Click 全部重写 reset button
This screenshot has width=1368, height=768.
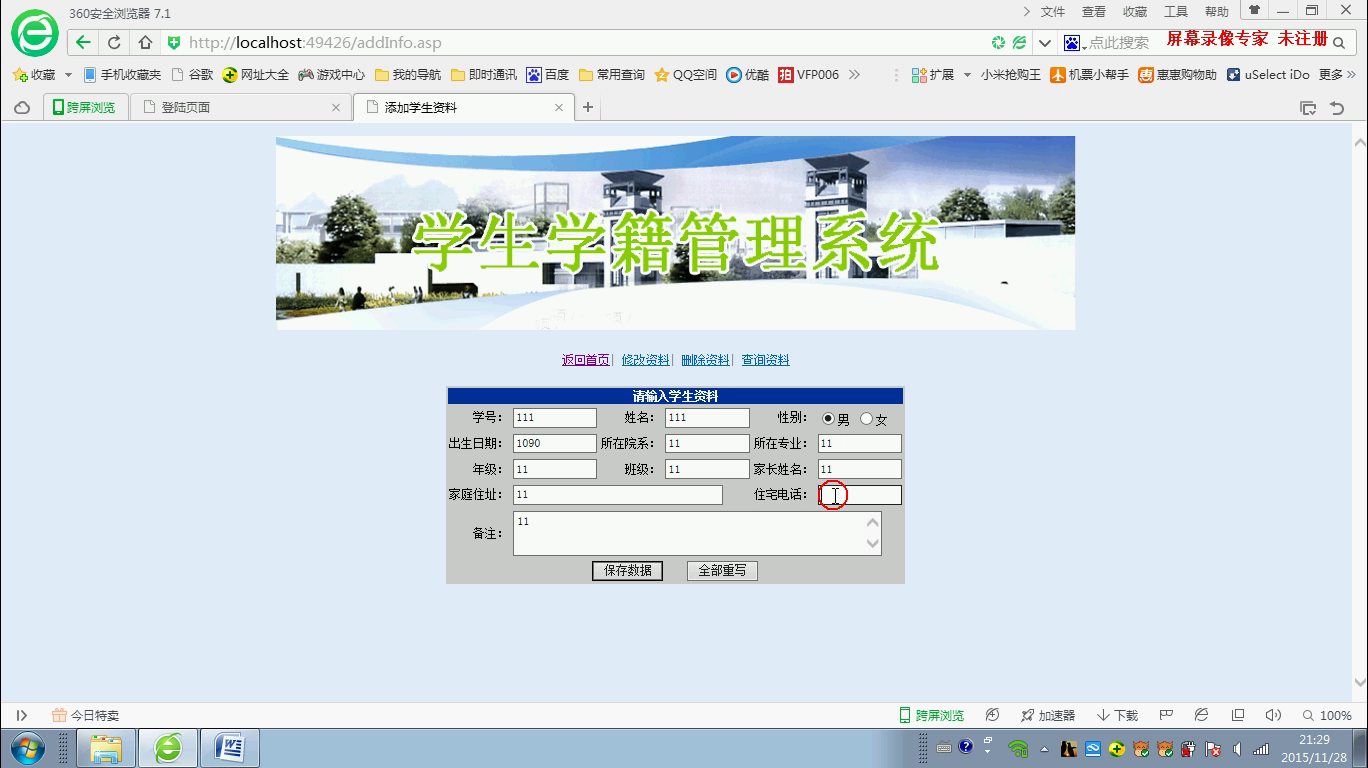coord(722,570)
